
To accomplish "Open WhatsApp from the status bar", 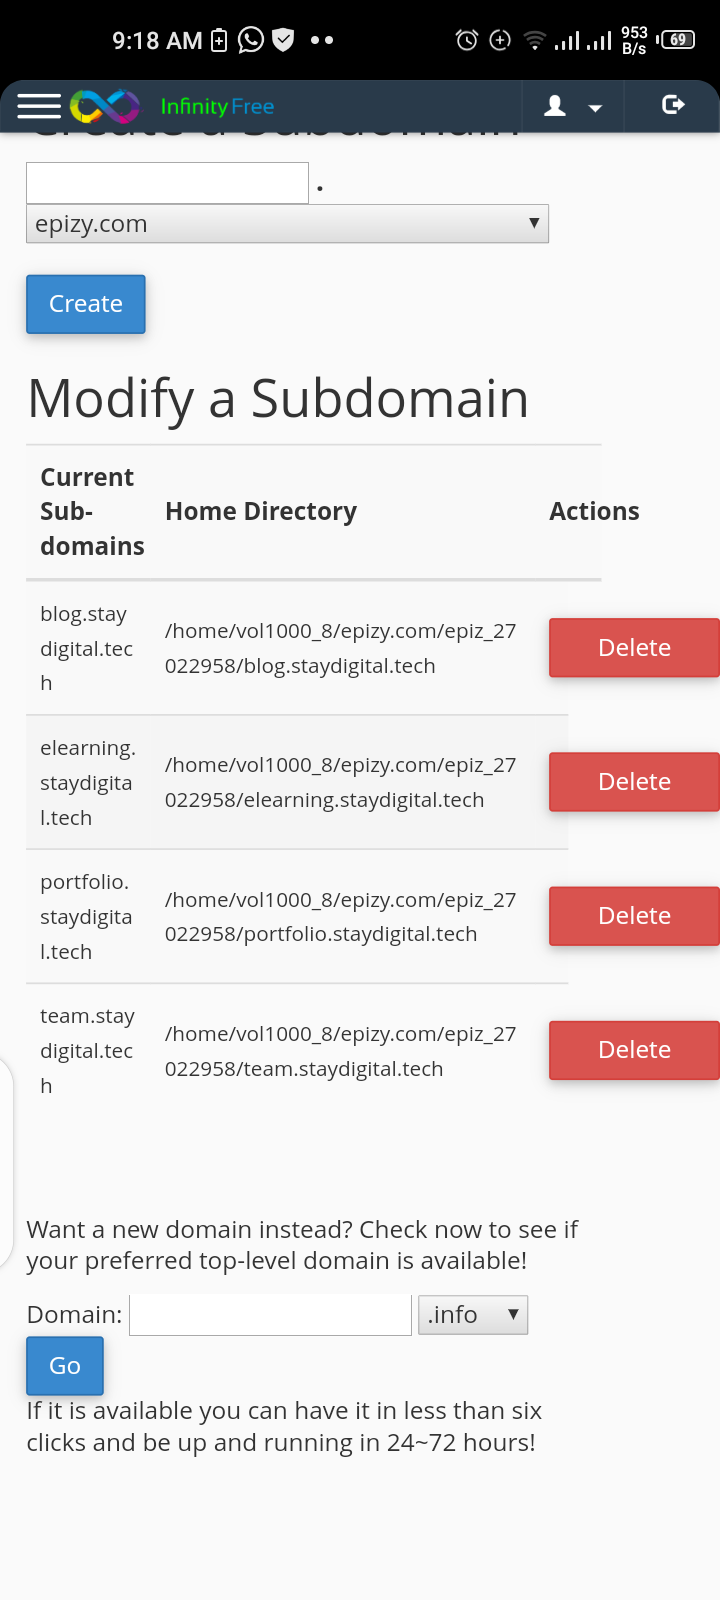I will (x=249, y=40).
